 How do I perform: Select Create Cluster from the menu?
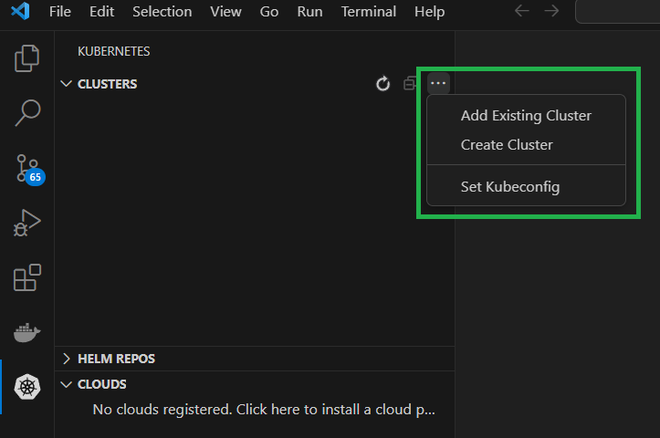[x=507, y=145]
